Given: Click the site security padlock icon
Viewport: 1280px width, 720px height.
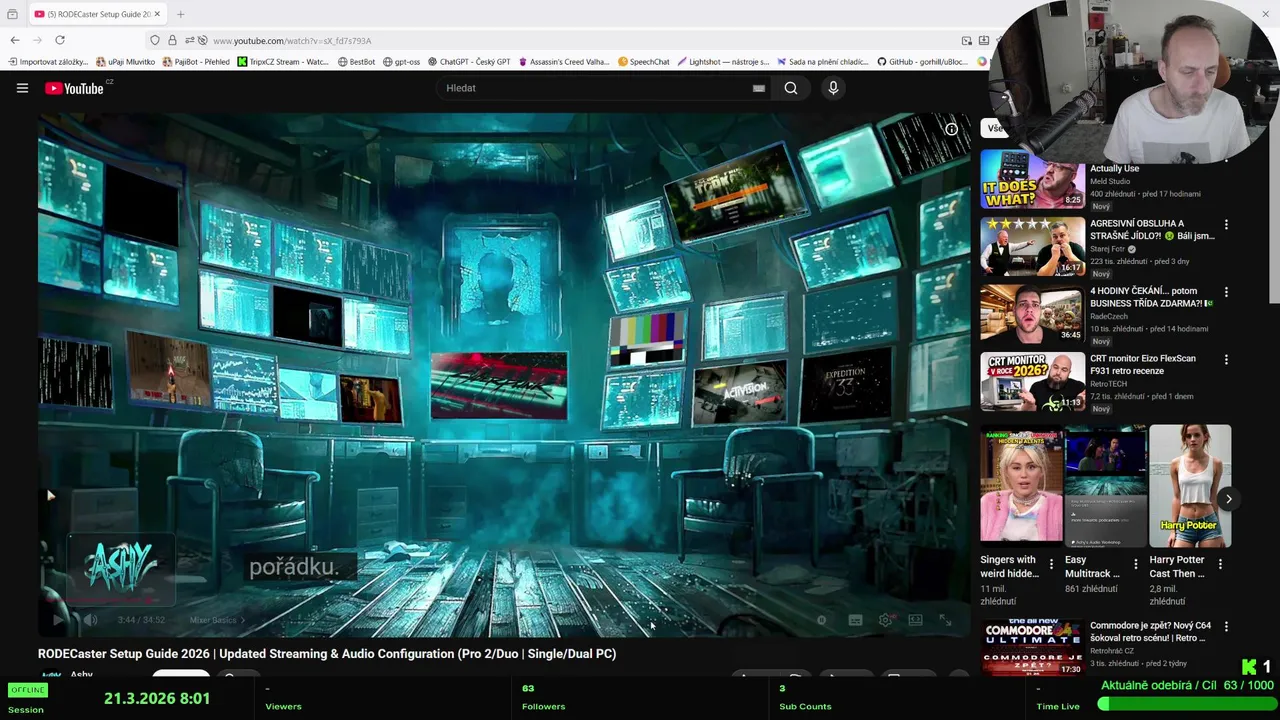Looking at the screenshot, I should [x=172, y=40].
